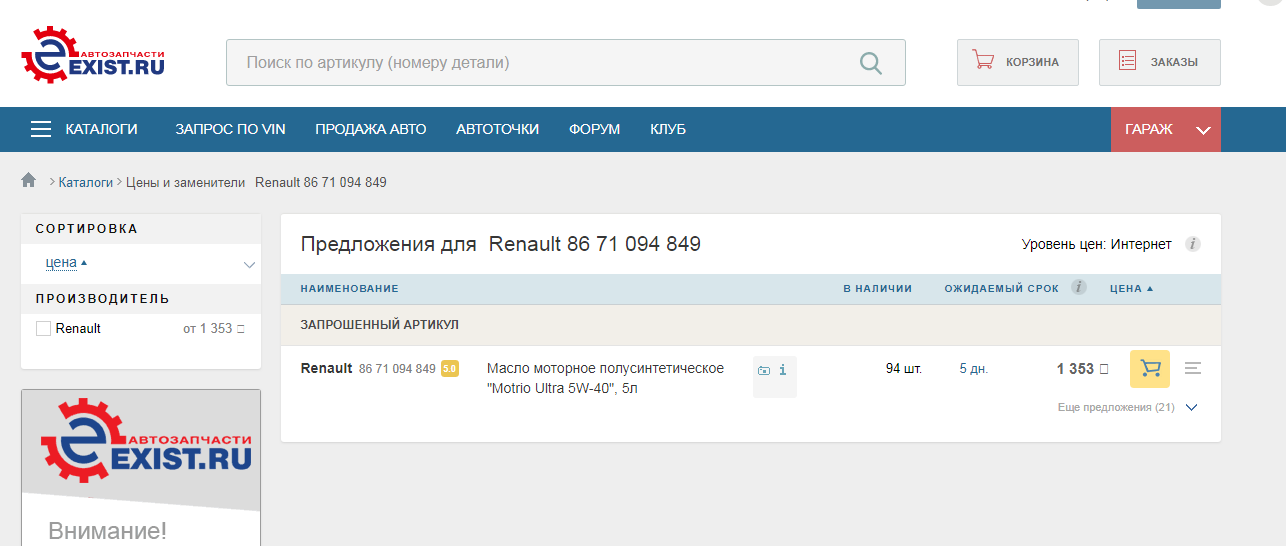Screen dimensions: 1286x546
Task: Click the Наименование column header
Action: tap(349, 289)
